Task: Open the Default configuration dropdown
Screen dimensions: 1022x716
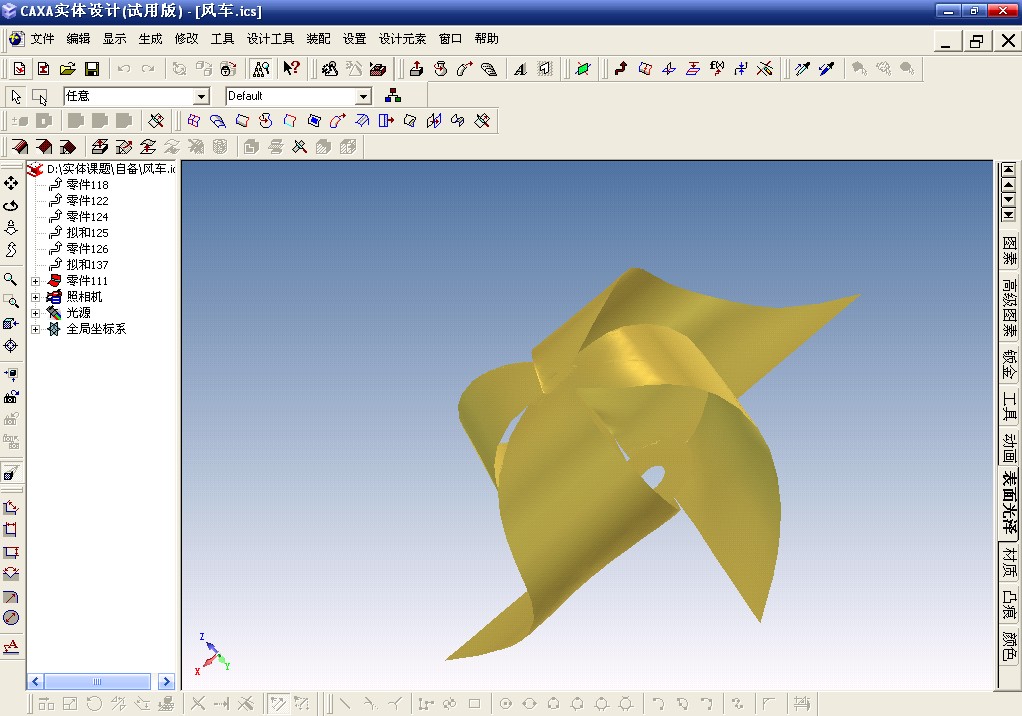Action: 364,96
